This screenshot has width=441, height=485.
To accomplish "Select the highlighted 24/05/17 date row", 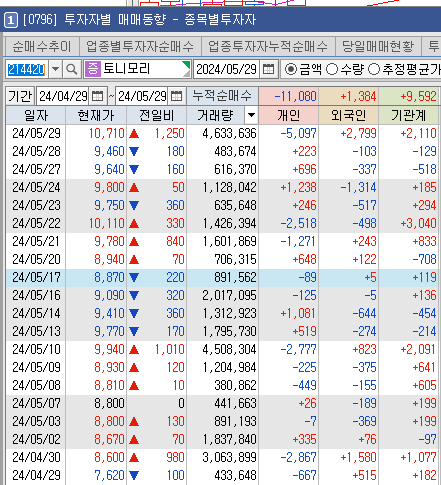I will (36, 277).
